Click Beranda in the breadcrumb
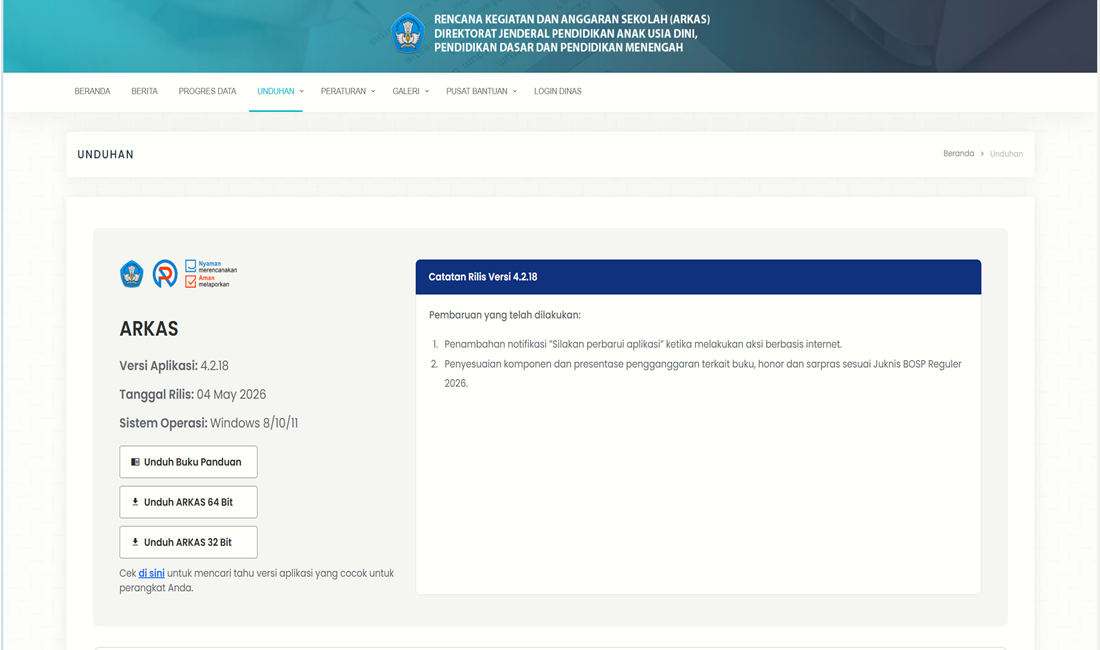This screenshot has width=1100, height=650. pyautogui.click(x=958, y=154)
